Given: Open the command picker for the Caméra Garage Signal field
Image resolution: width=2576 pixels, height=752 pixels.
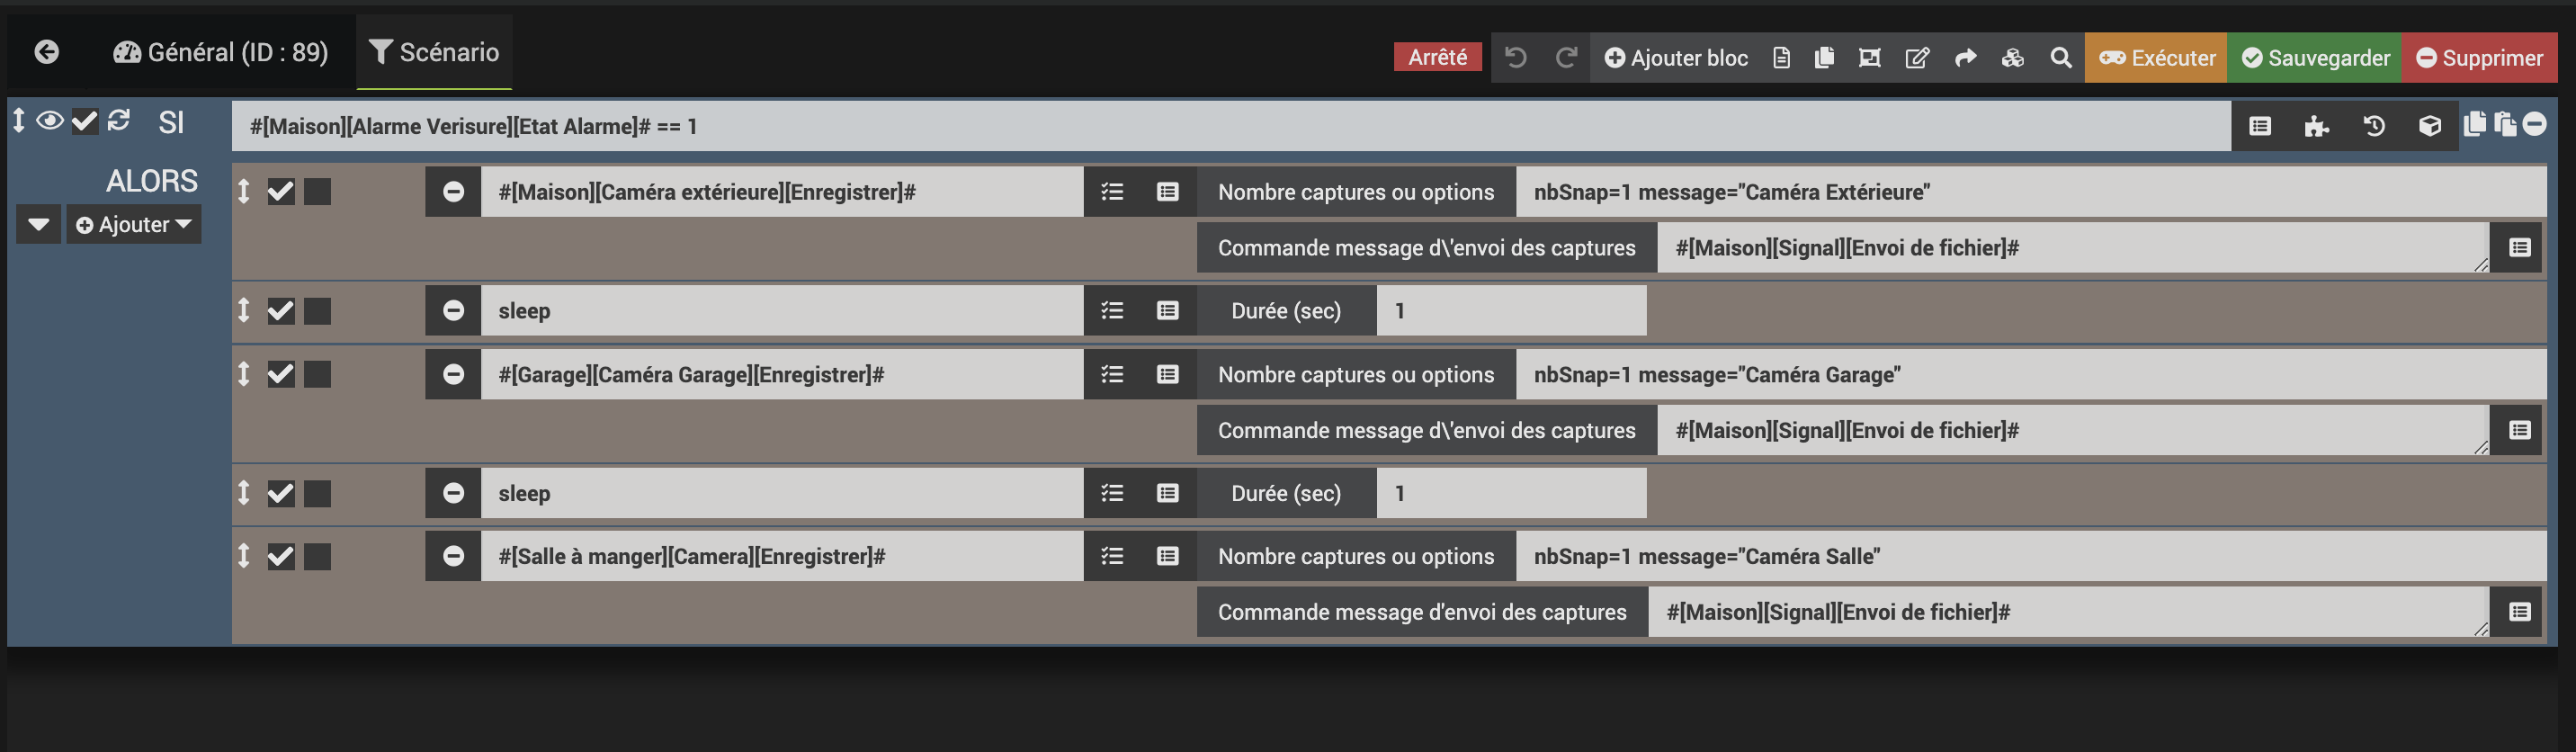Looking at the screenshot, I should pyautogui.click(x=2518, y=431).
